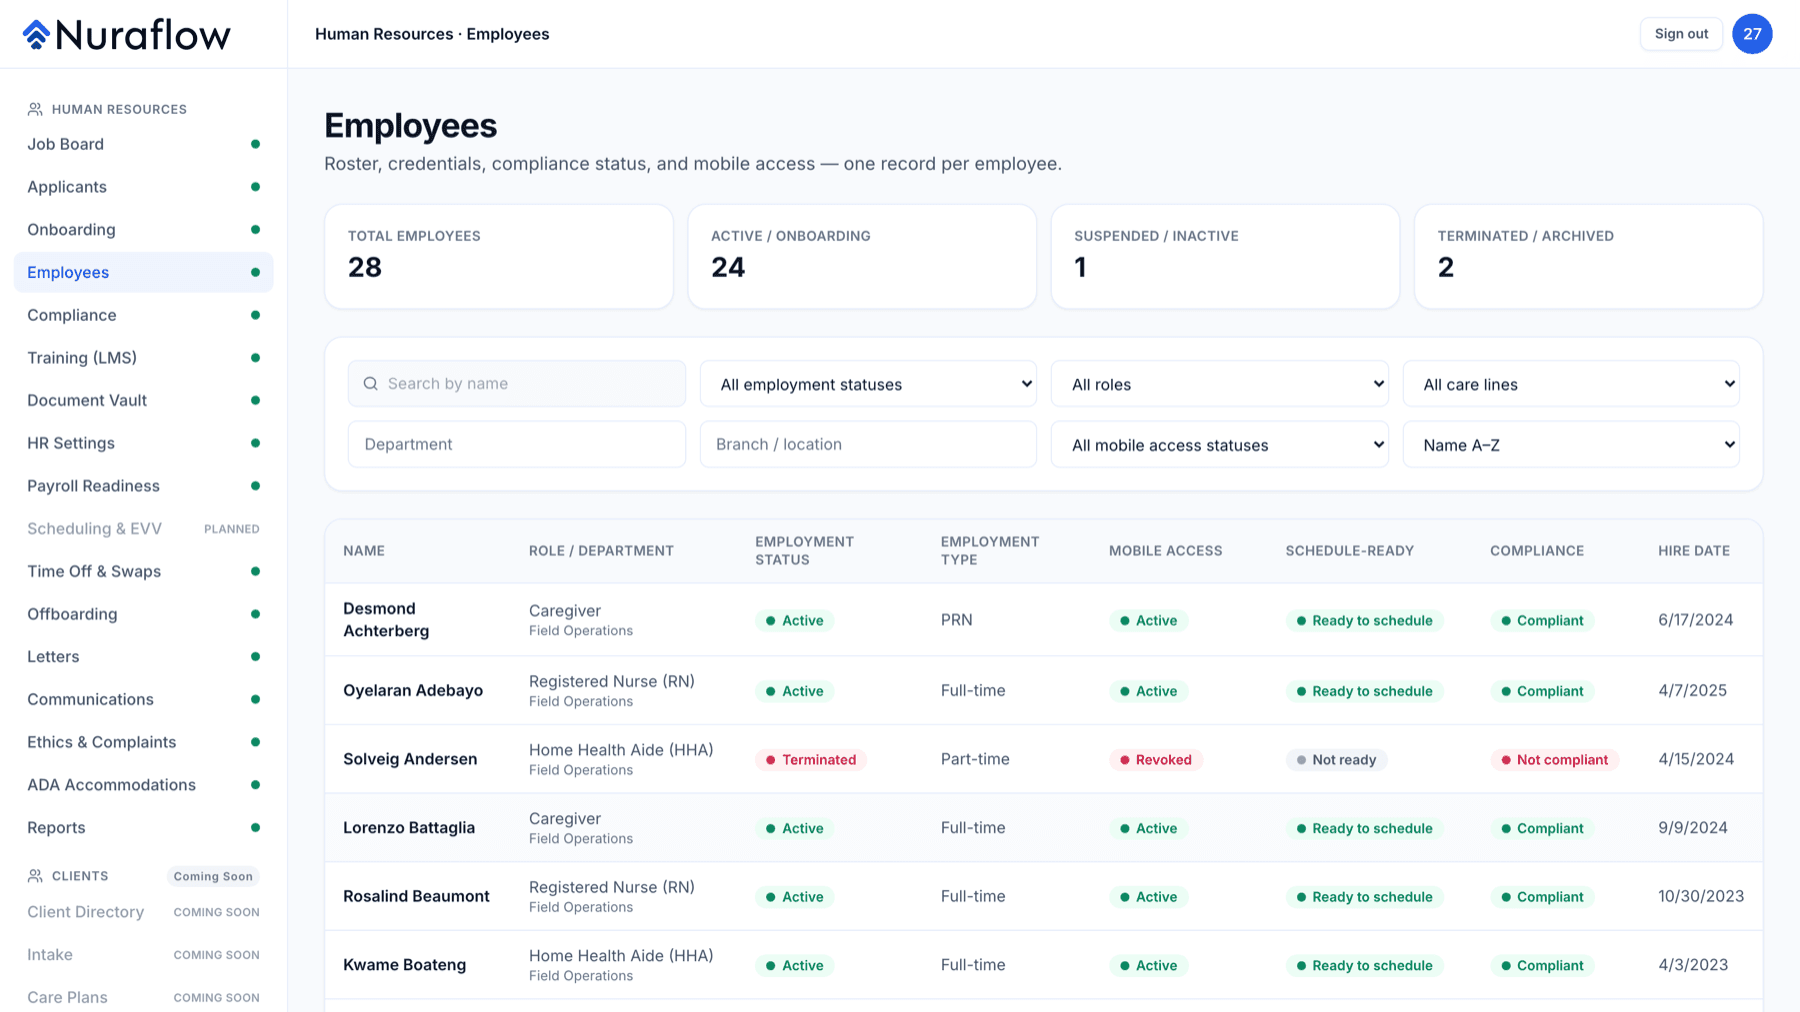Viewport: 1800px width, 1012px height.
Task: Expand the All mobile access statuses dropdown
Action: pos(1220,445)
